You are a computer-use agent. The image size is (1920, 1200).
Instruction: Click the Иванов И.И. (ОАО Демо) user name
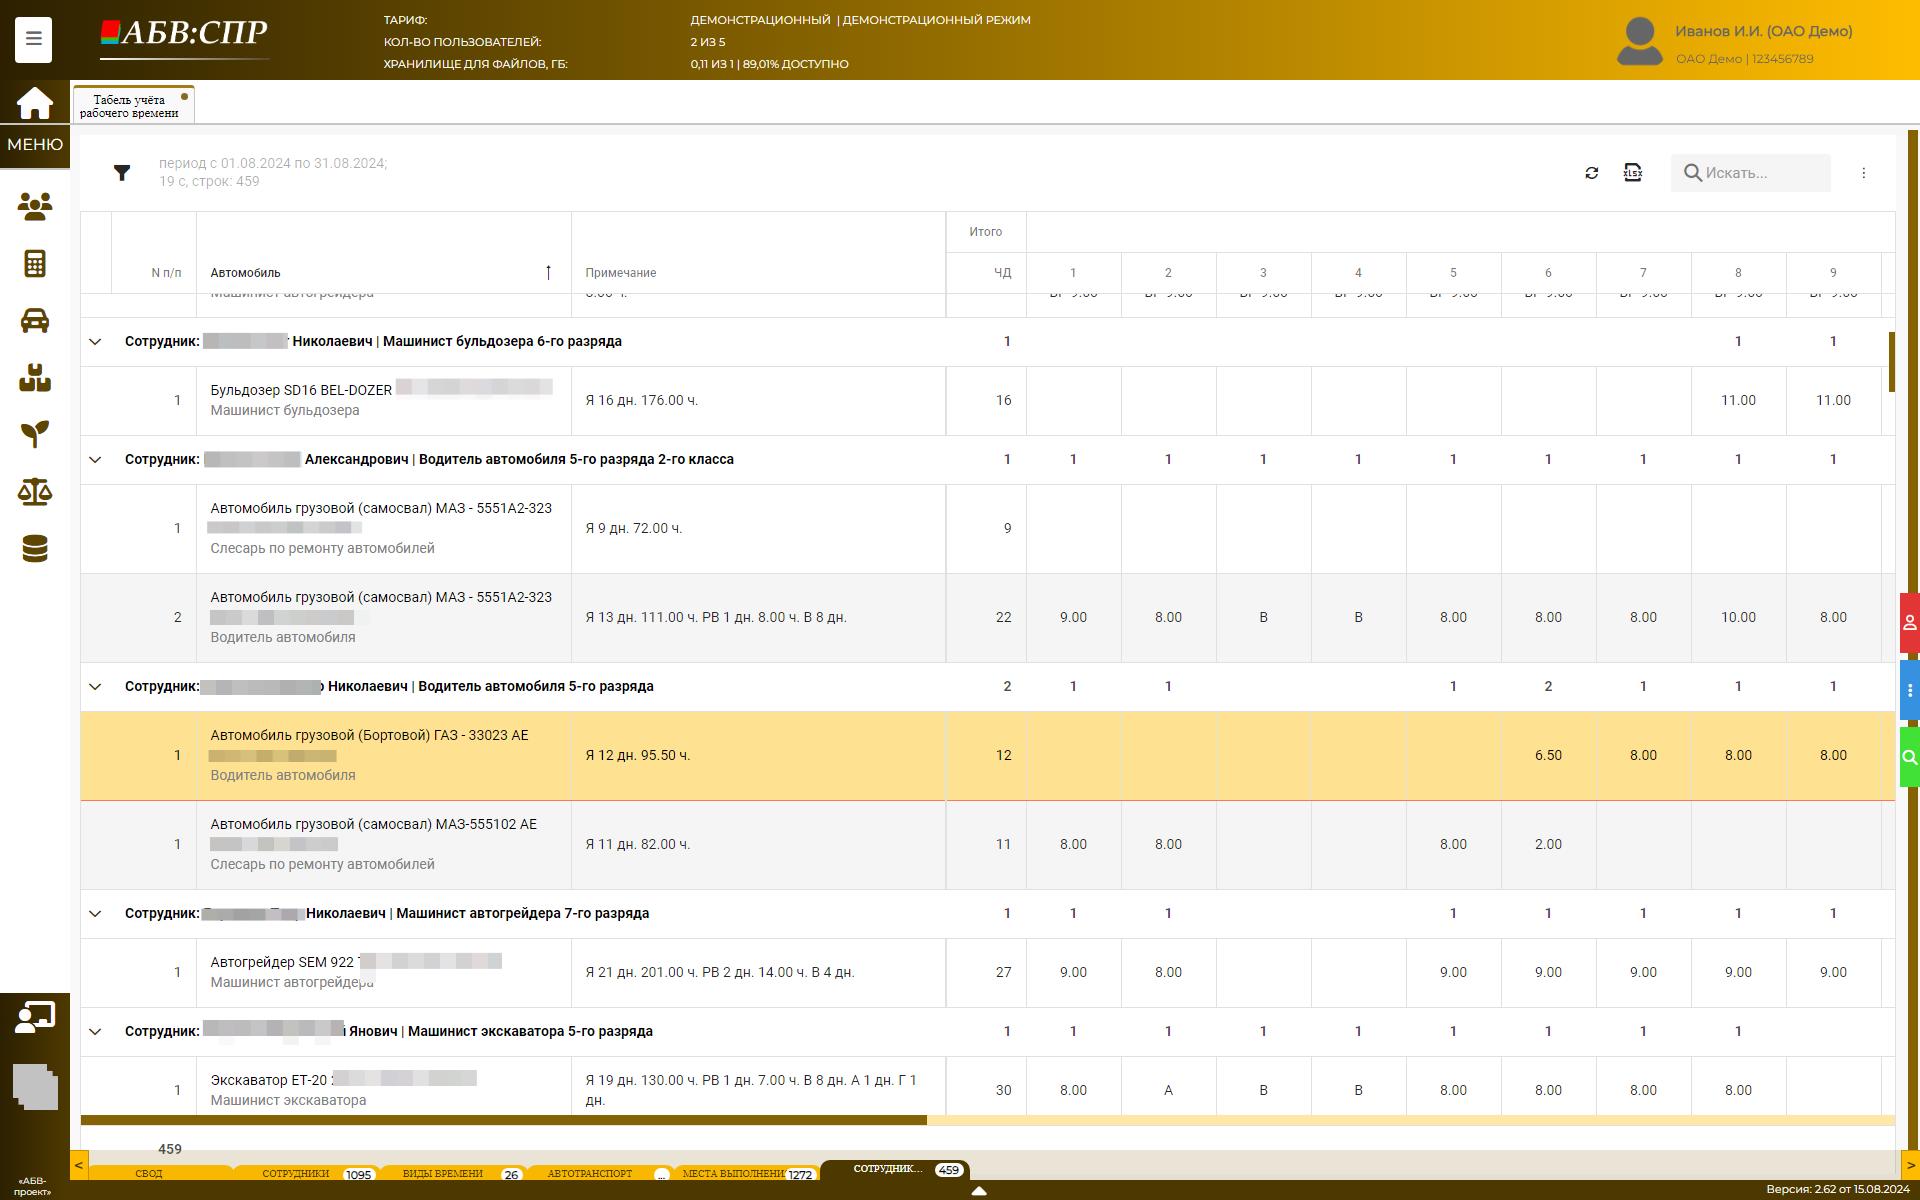pyautogui.click(x=1763, y=31)
